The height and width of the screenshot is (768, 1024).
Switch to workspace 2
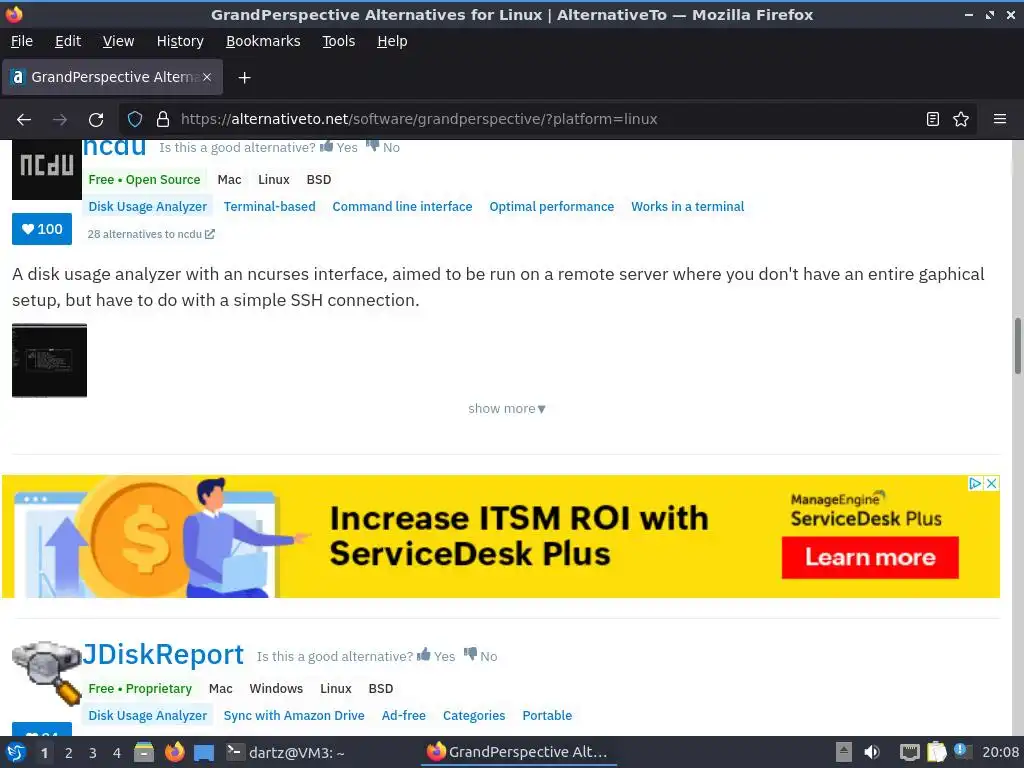69,753
